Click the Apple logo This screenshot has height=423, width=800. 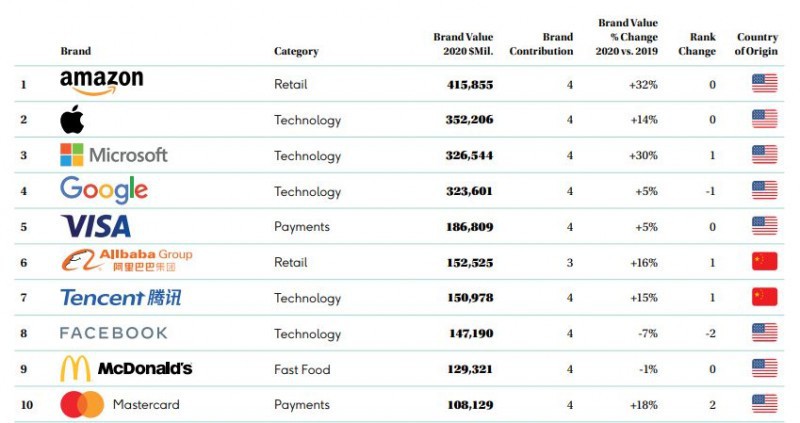72,120
